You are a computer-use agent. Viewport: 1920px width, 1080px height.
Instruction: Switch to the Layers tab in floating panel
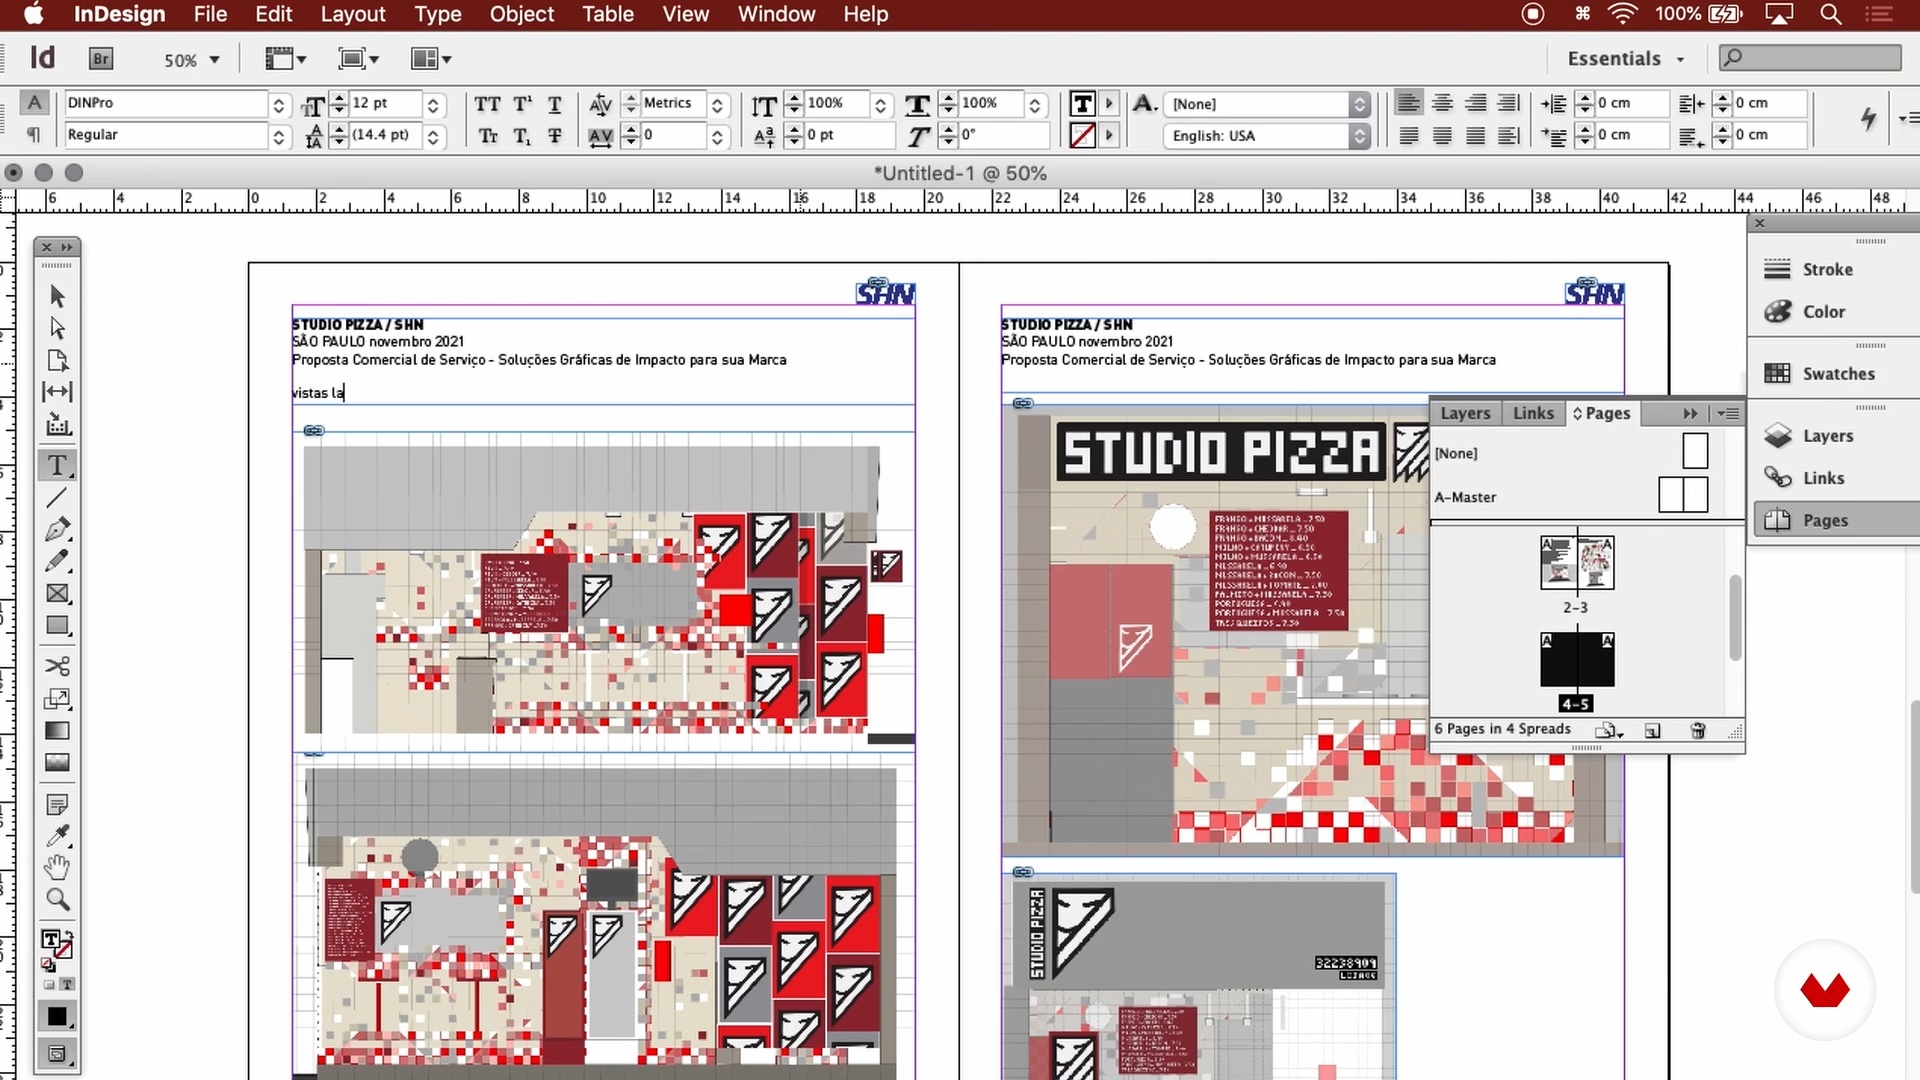1465,413
